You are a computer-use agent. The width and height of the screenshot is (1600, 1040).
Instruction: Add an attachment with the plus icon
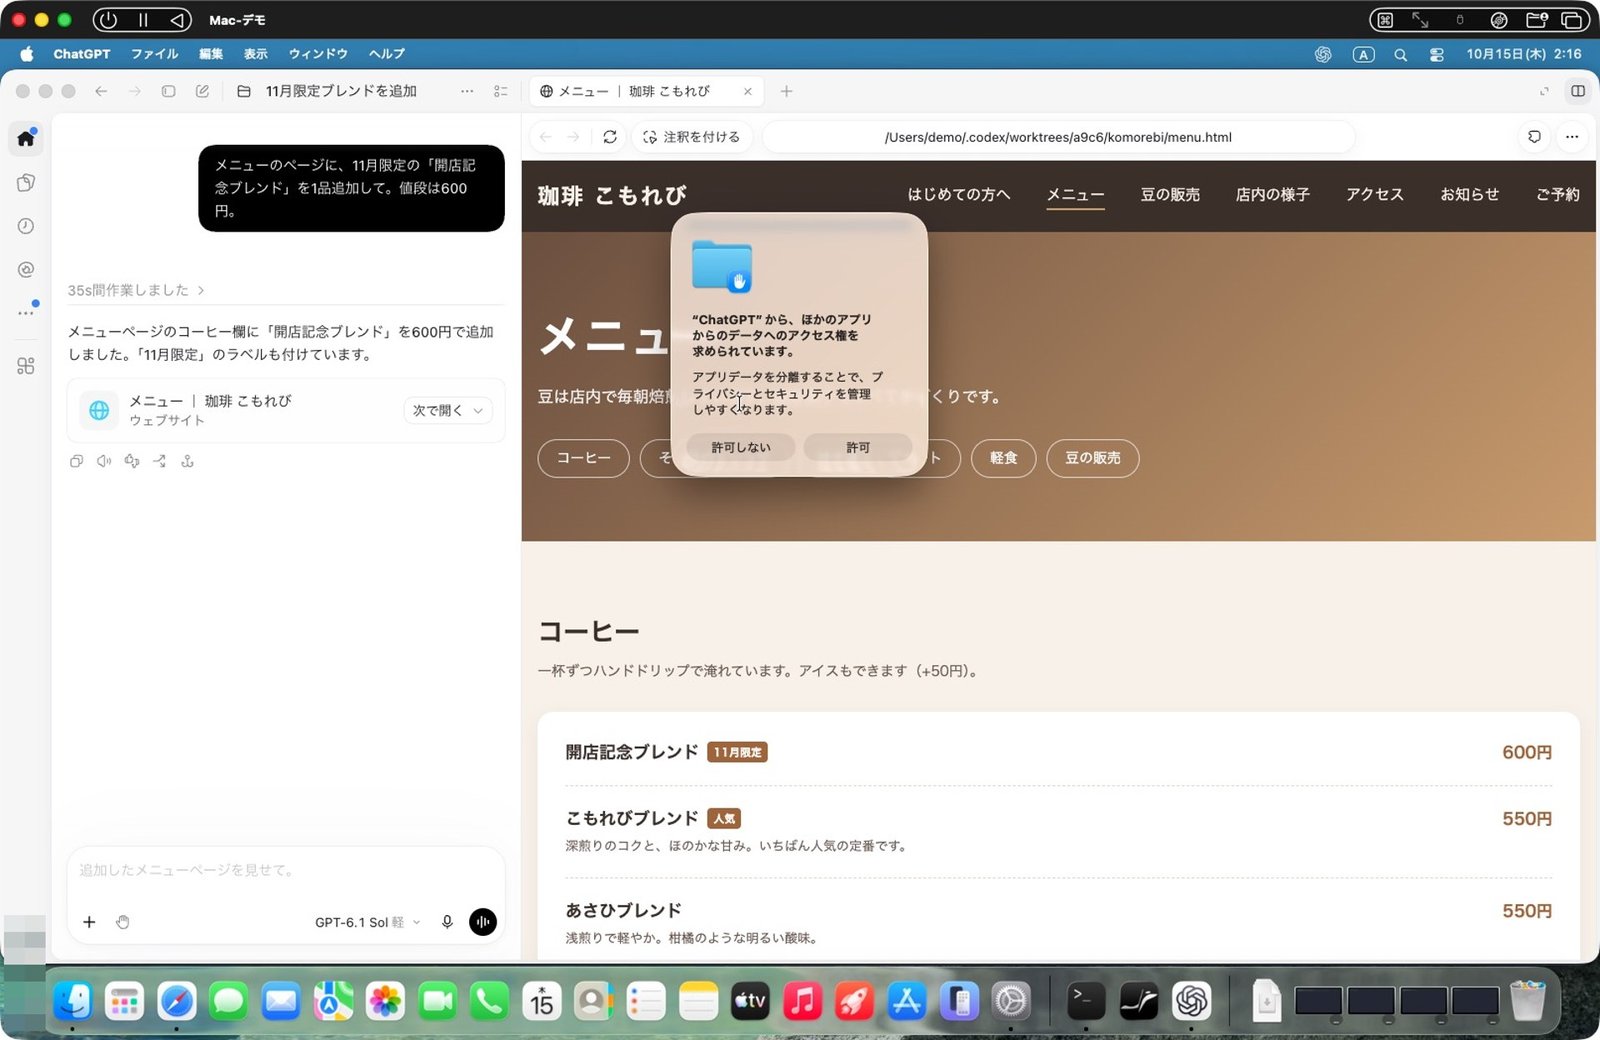point(89,922)
